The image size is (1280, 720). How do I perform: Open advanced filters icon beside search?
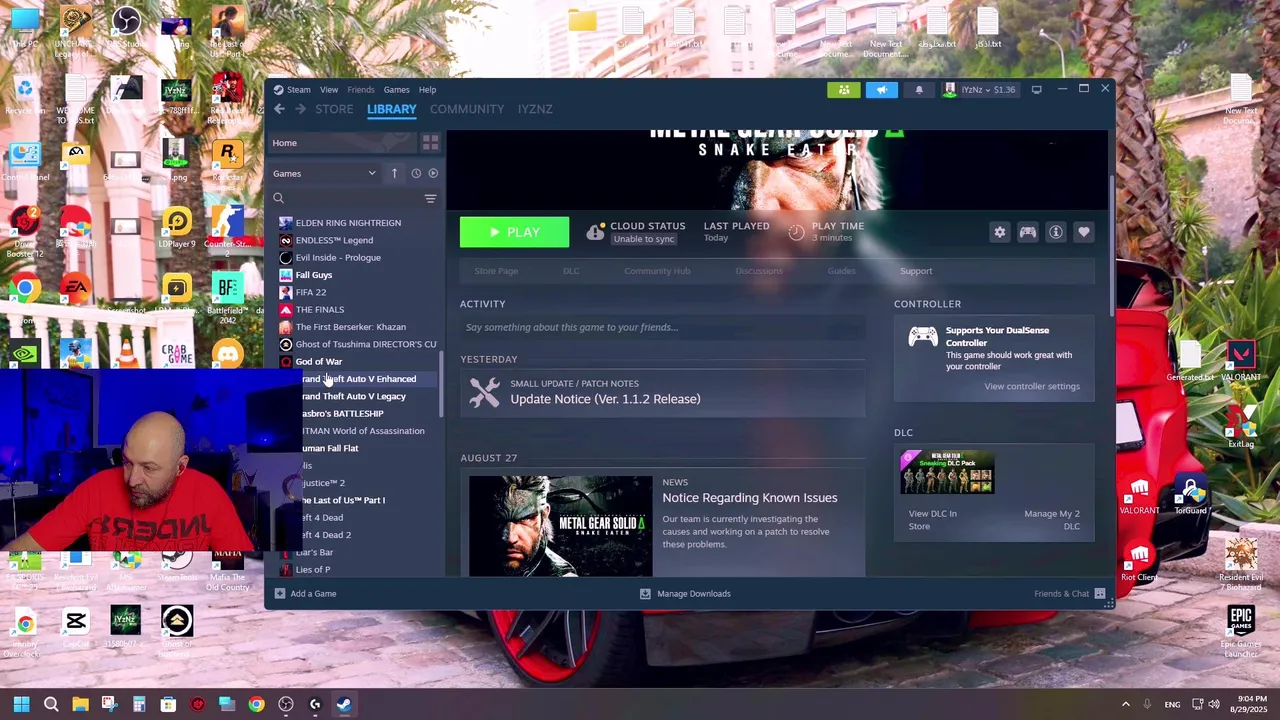pos(430,199)
